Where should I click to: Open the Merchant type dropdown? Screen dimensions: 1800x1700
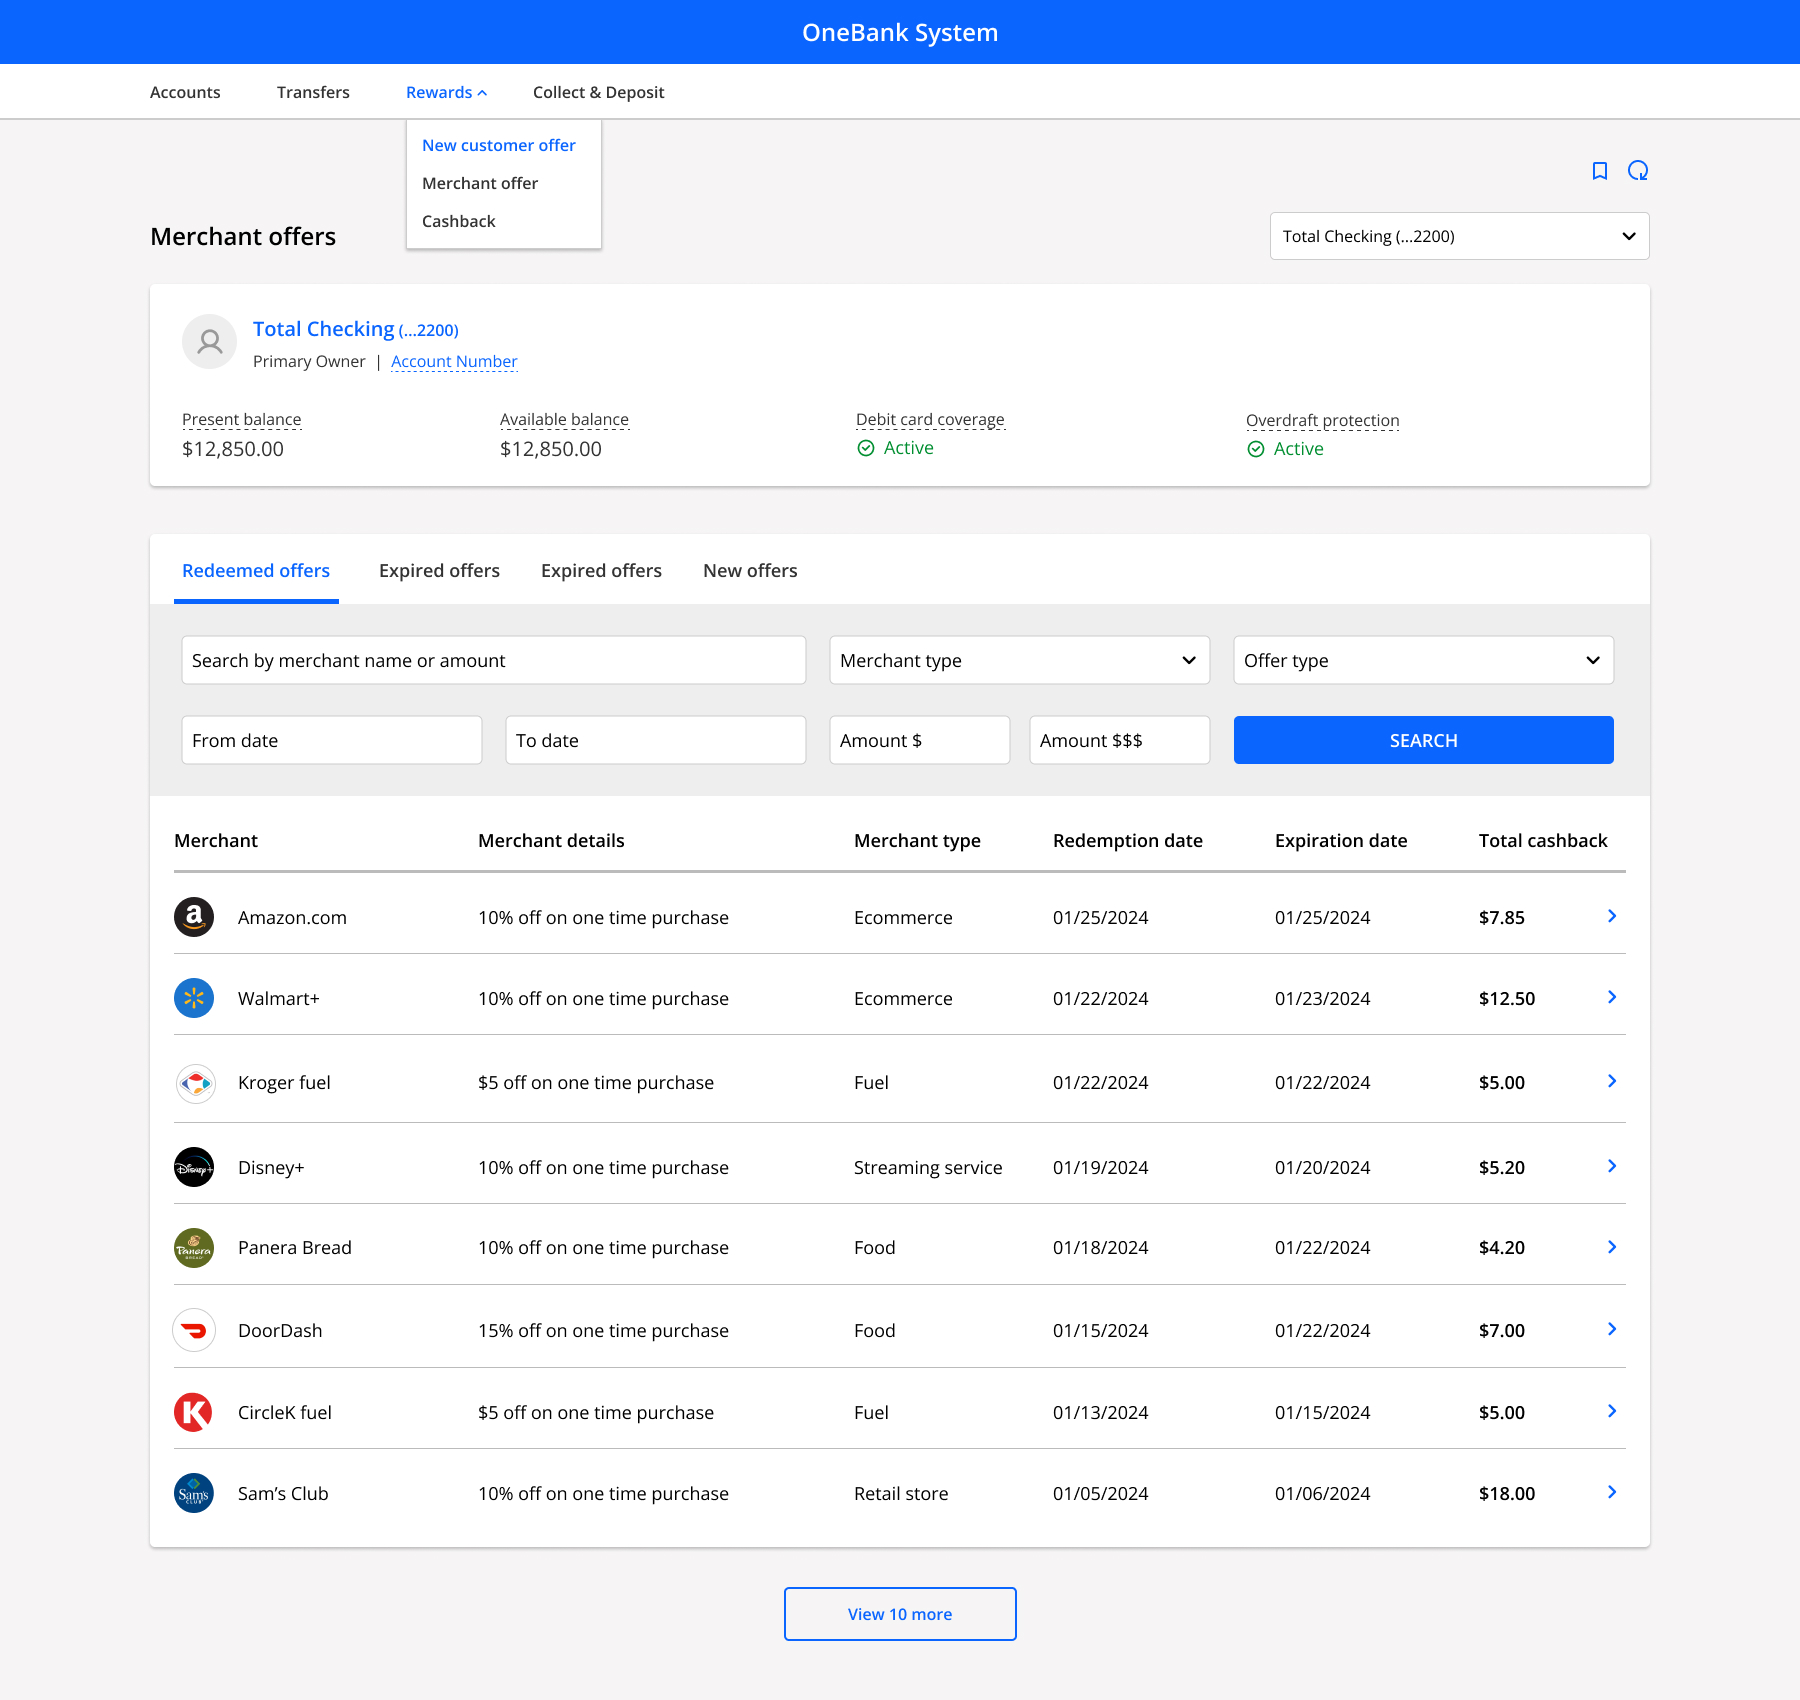(1019, 660)
